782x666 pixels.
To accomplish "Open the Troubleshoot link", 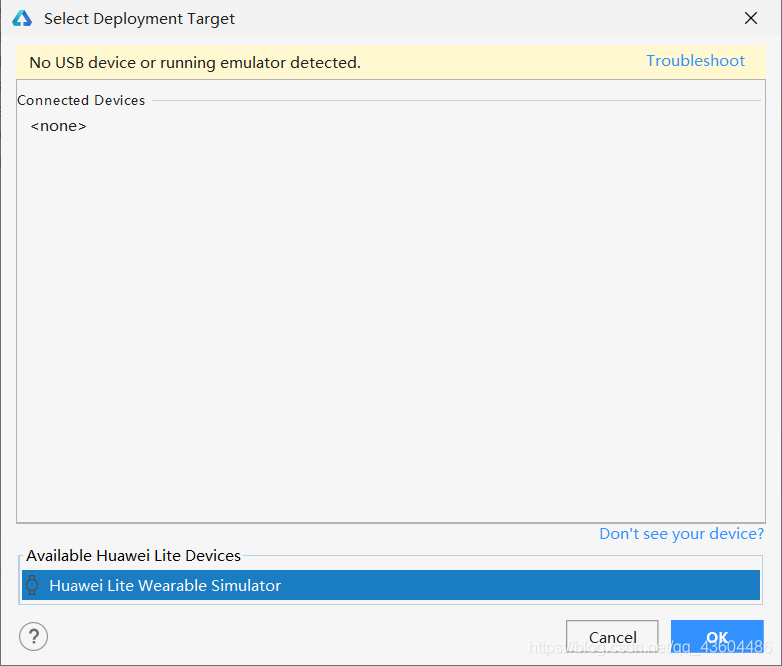I will (x=695, y=61).
